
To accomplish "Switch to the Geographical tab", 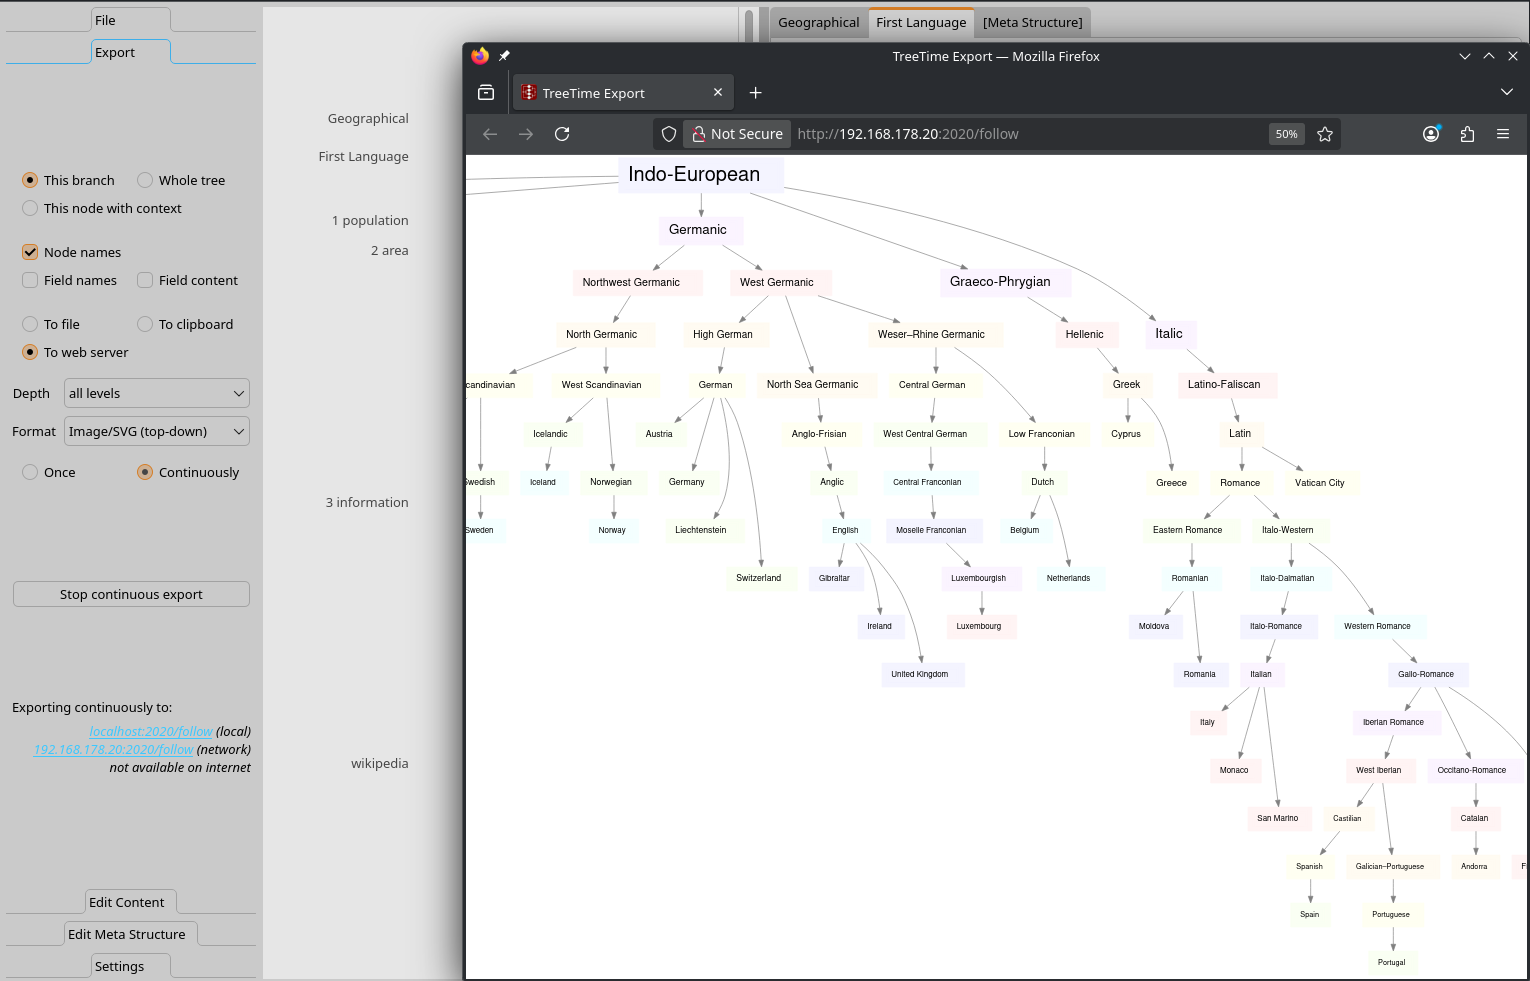I will pyautogui.click(x=818, y=23).
